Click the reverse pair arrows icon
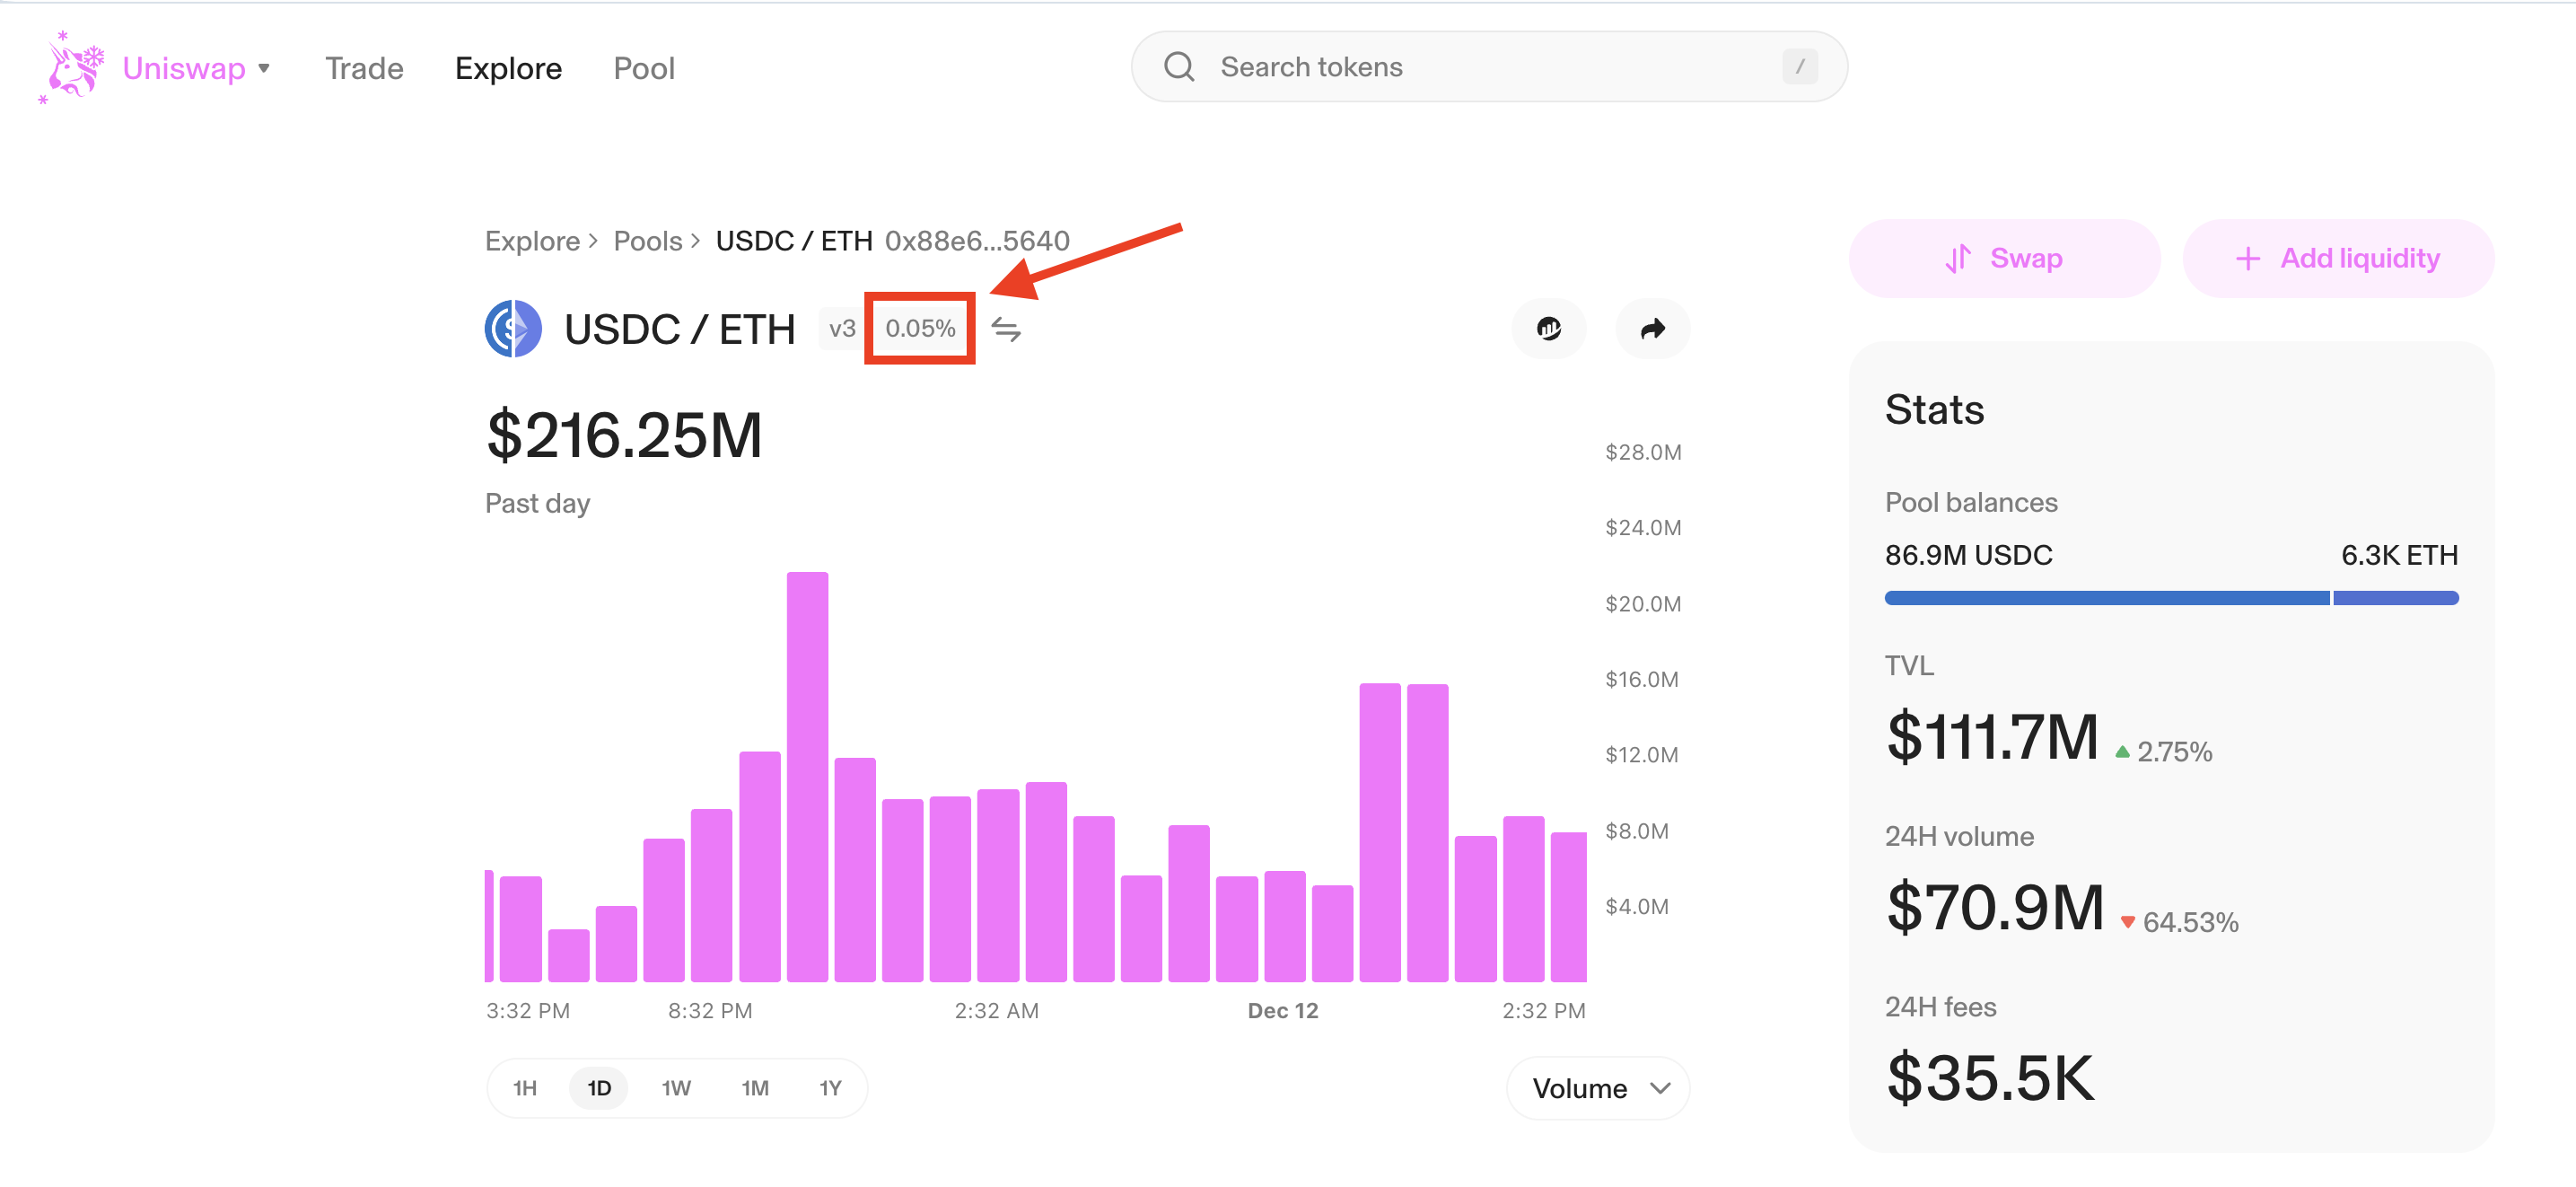This screenshot has height=1187, width=2576. [1005, 329]
